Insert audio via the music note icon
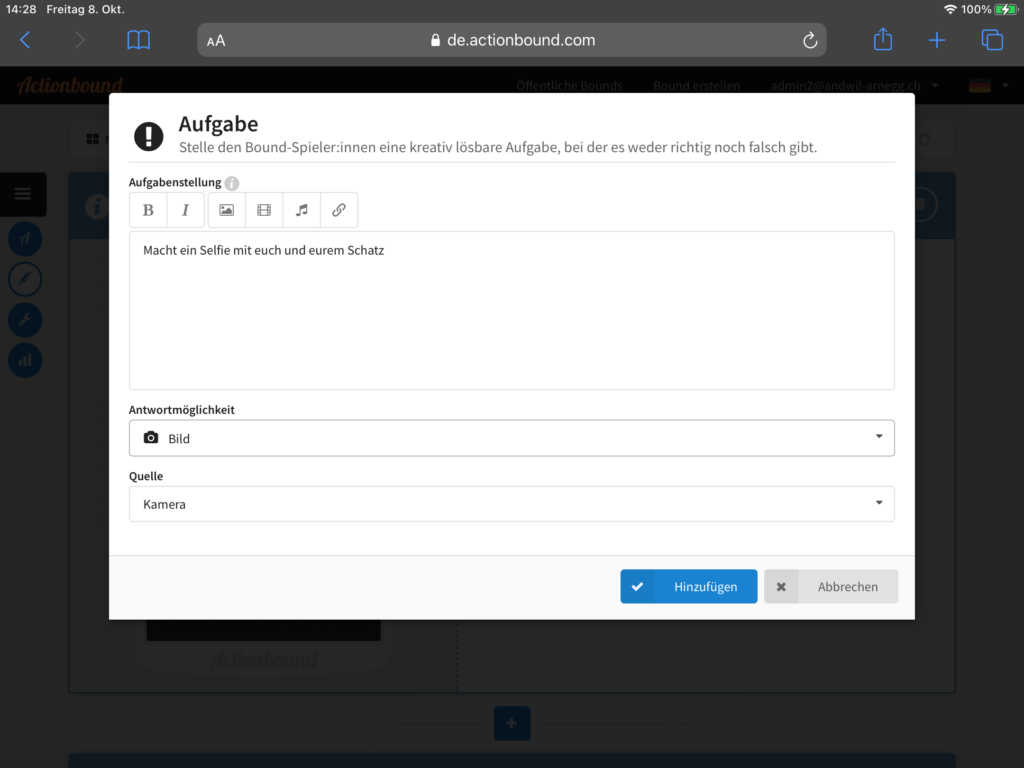 coord(301,210)
